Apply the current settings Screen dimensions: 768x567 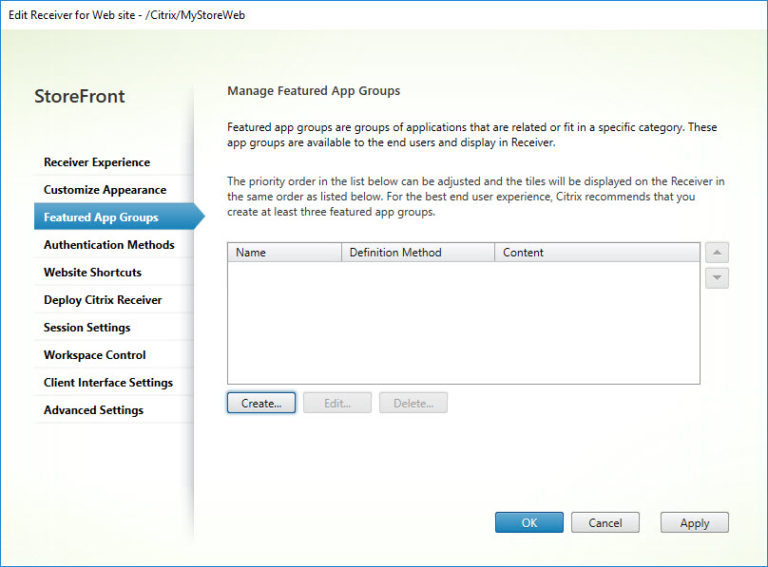click(694, 522)
